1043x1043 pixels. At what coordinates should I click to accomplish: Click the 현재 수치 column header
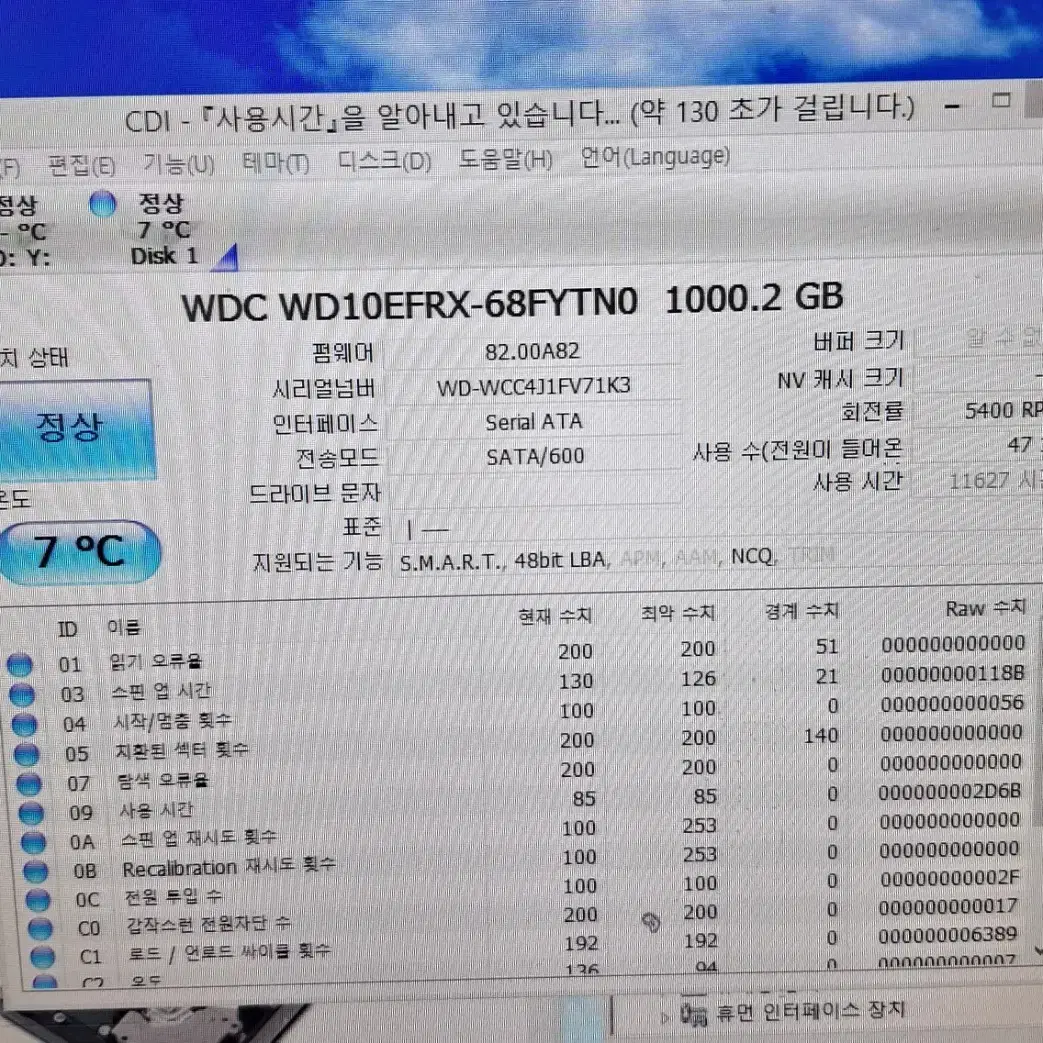tap(555, 616)
